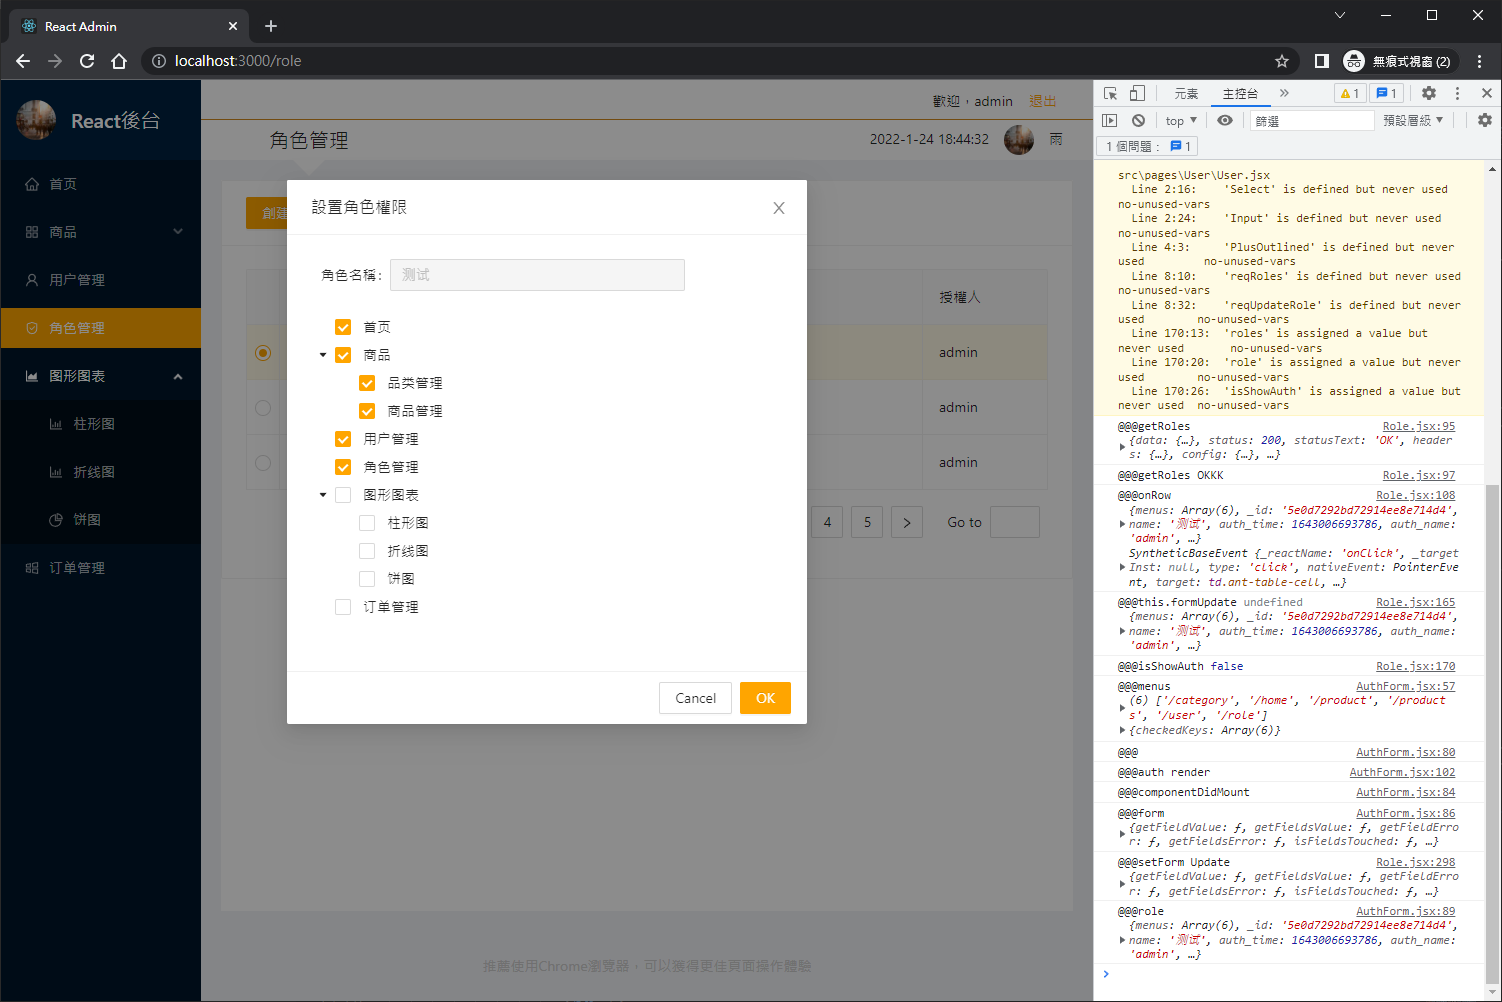
Task: Go back using browser back arrow
Action: (x=23, y=61)
